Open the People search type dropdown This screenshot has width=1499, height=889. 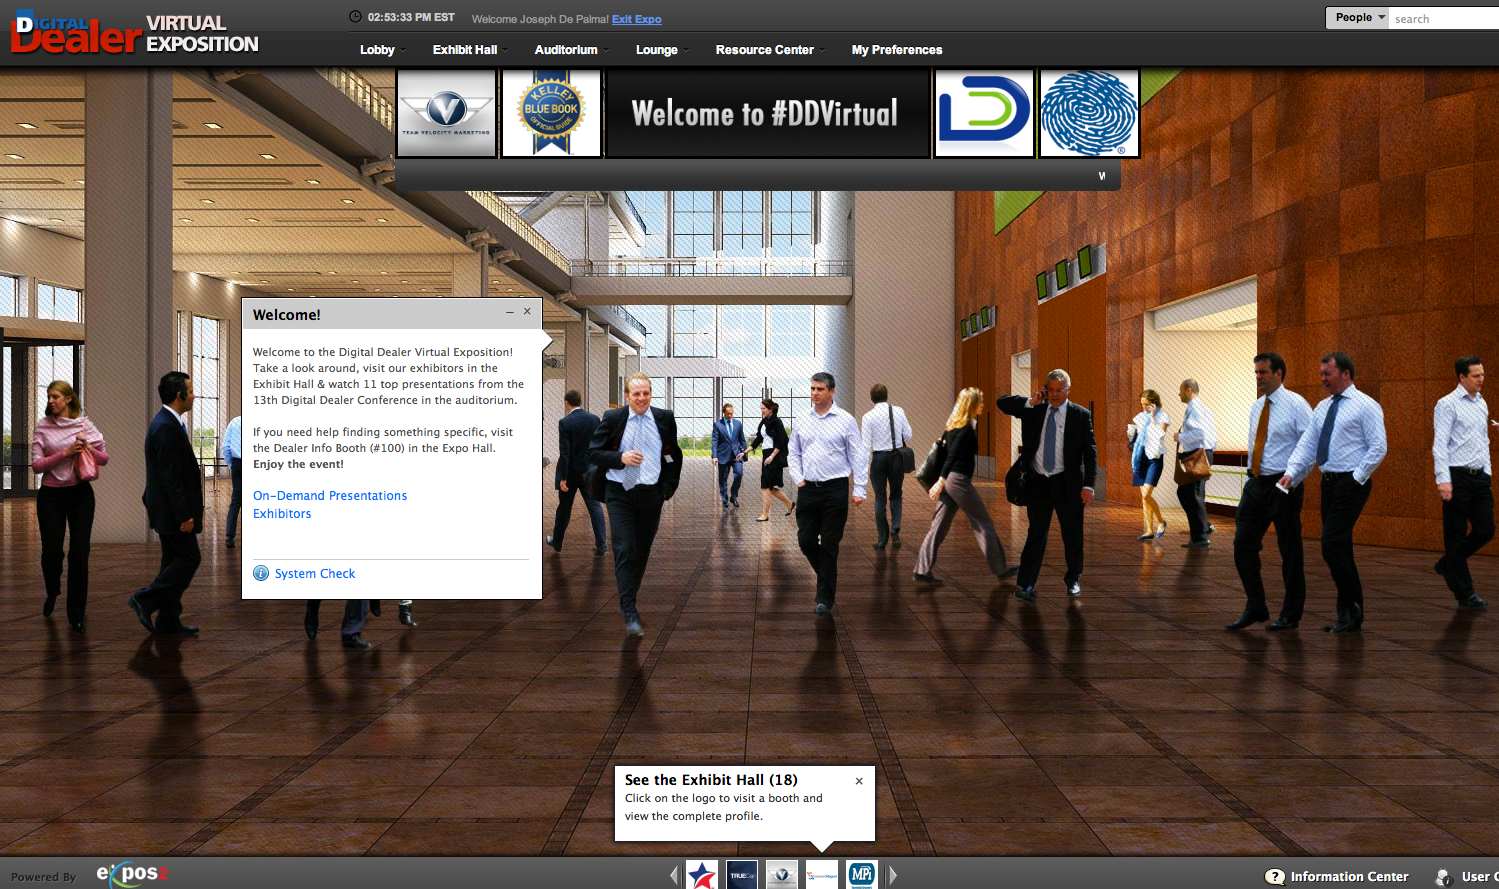coord(1357,18)
